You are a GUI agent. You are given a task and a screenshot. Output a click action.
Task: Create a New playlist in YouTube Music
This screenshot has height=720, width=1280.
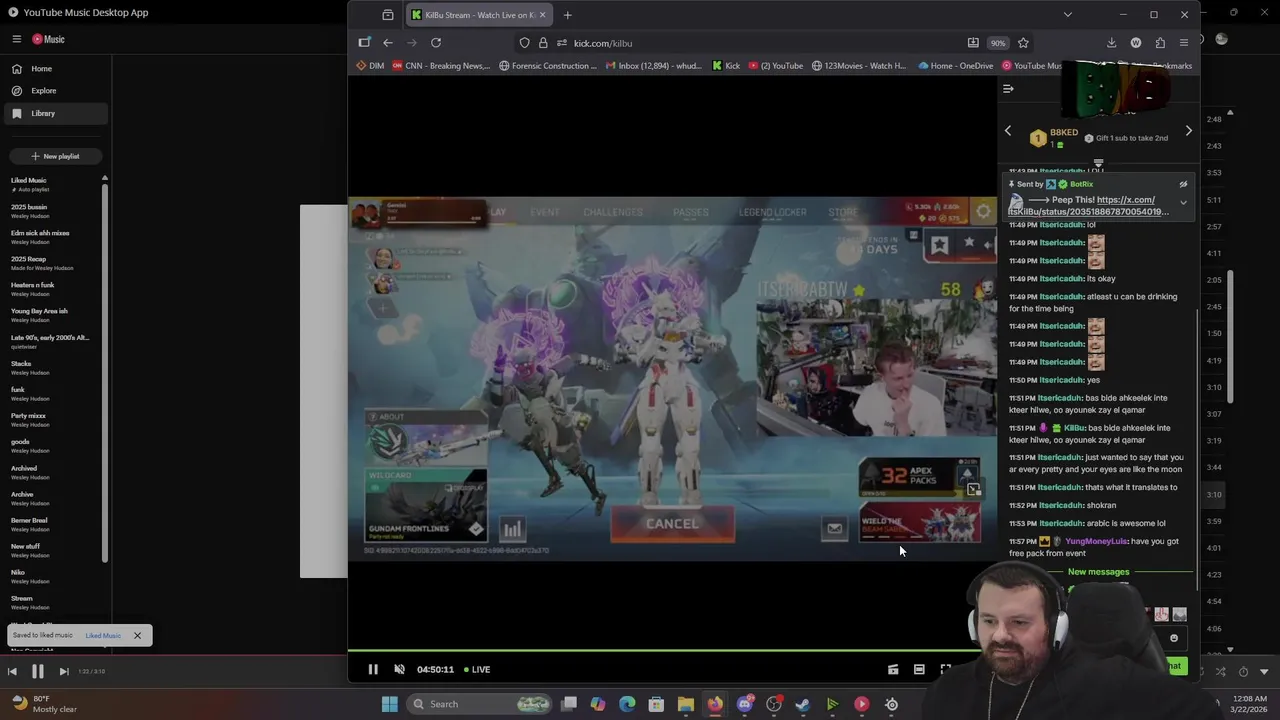(55, 156)
